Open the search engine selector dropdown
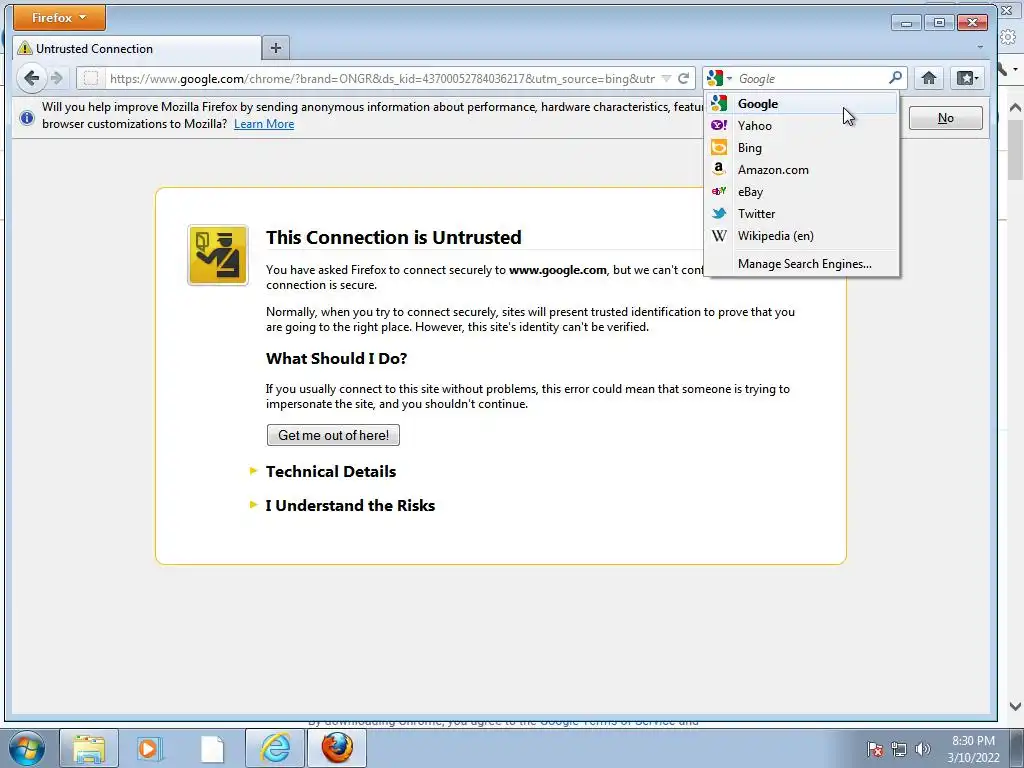This screenshot has height=768, width=1024. pos(719,78)
